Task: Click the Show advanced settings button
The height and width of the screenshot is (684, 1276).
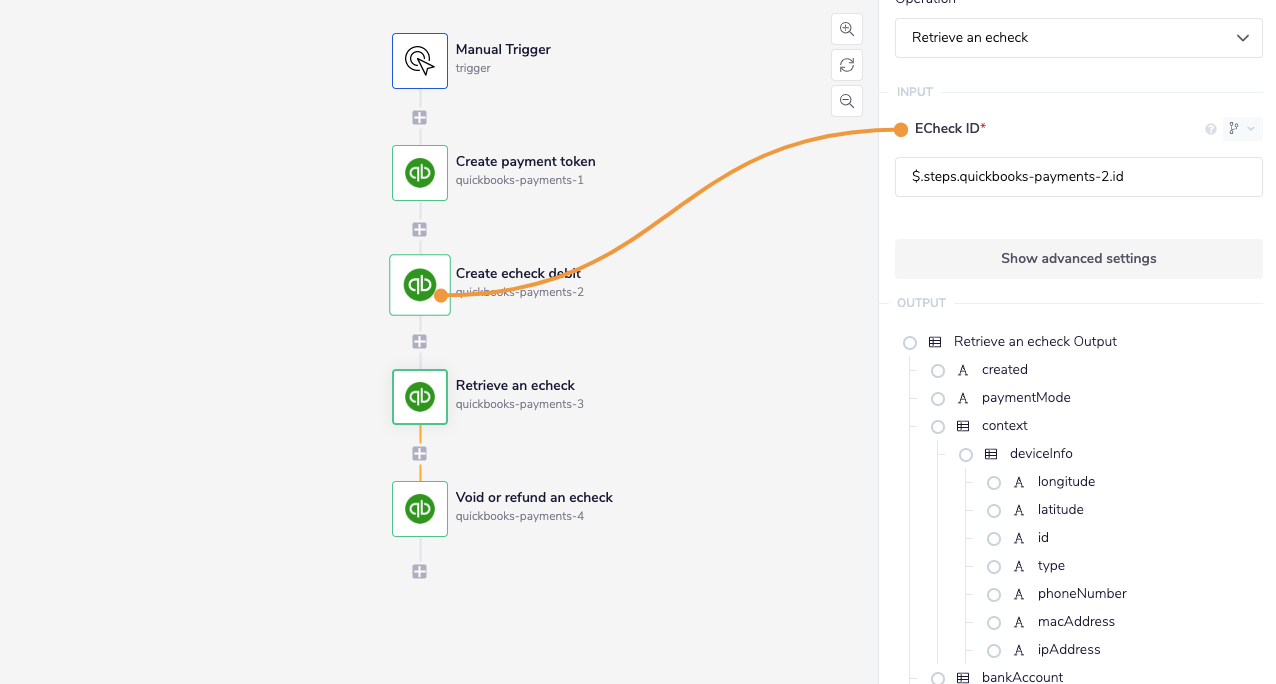Action: click(x=1078, y=258)
